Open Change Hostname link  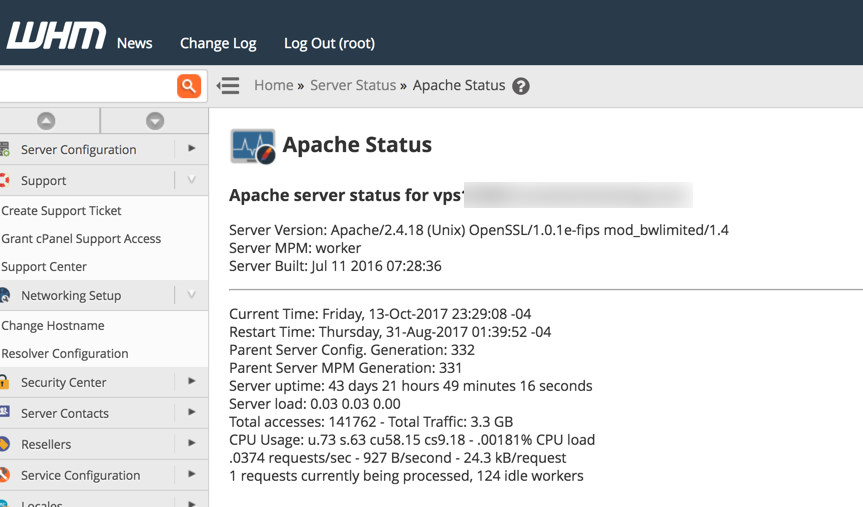(53, 326)
